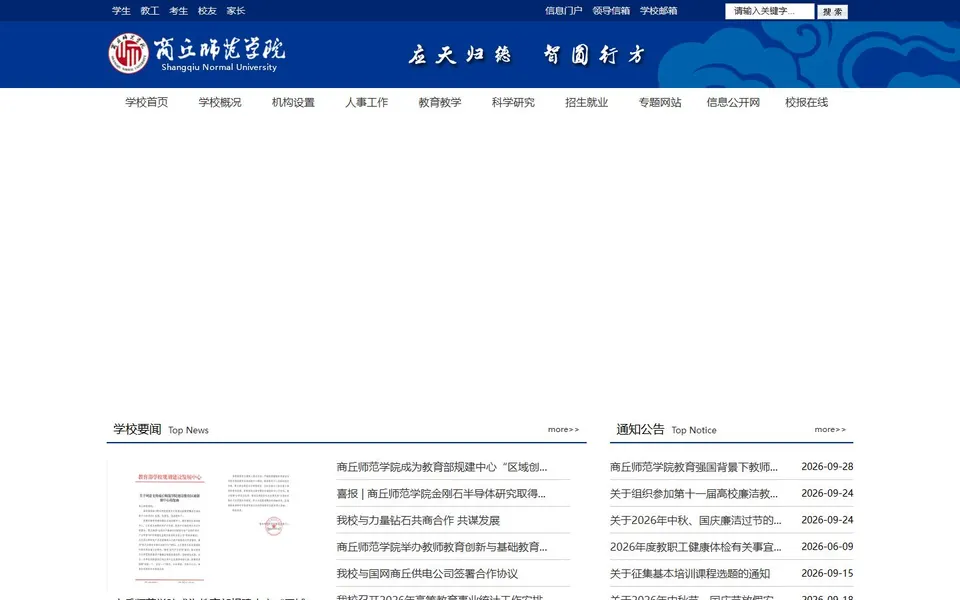960x600 pixels.
Task: Open notice 关于组织参加第十一届高校廉洁教
Action: pyautogui.click(x=694, y=493)
